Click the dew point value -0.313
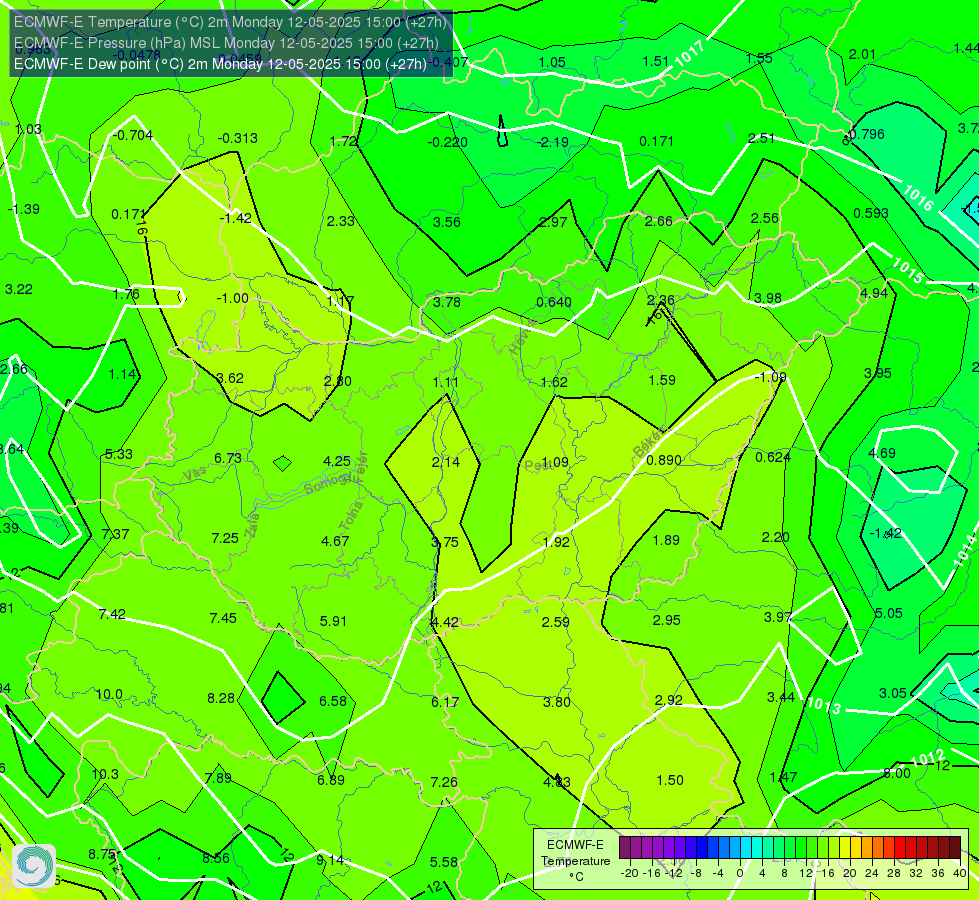This screenshot has height=900, width=979. 237,139
